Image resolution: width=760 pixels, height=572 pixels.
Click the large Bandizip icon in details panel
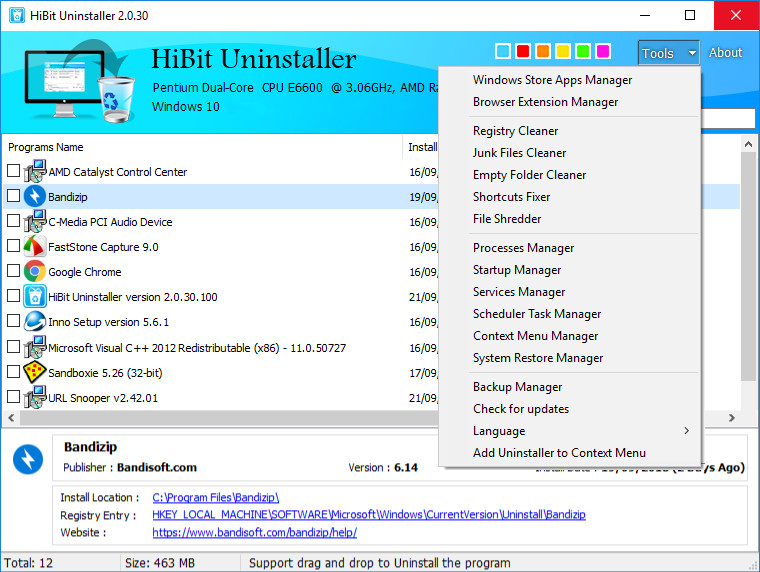coord(28,459)
